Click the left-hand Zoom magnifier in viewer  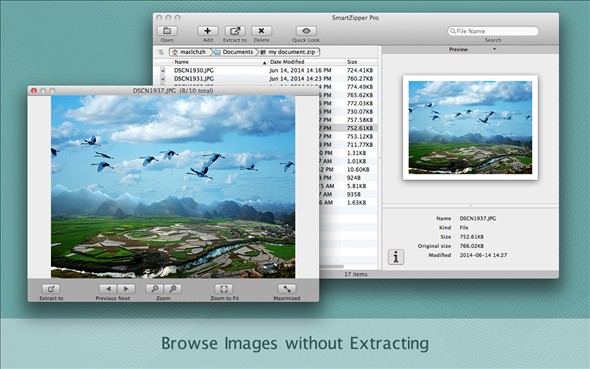(155, 289)
